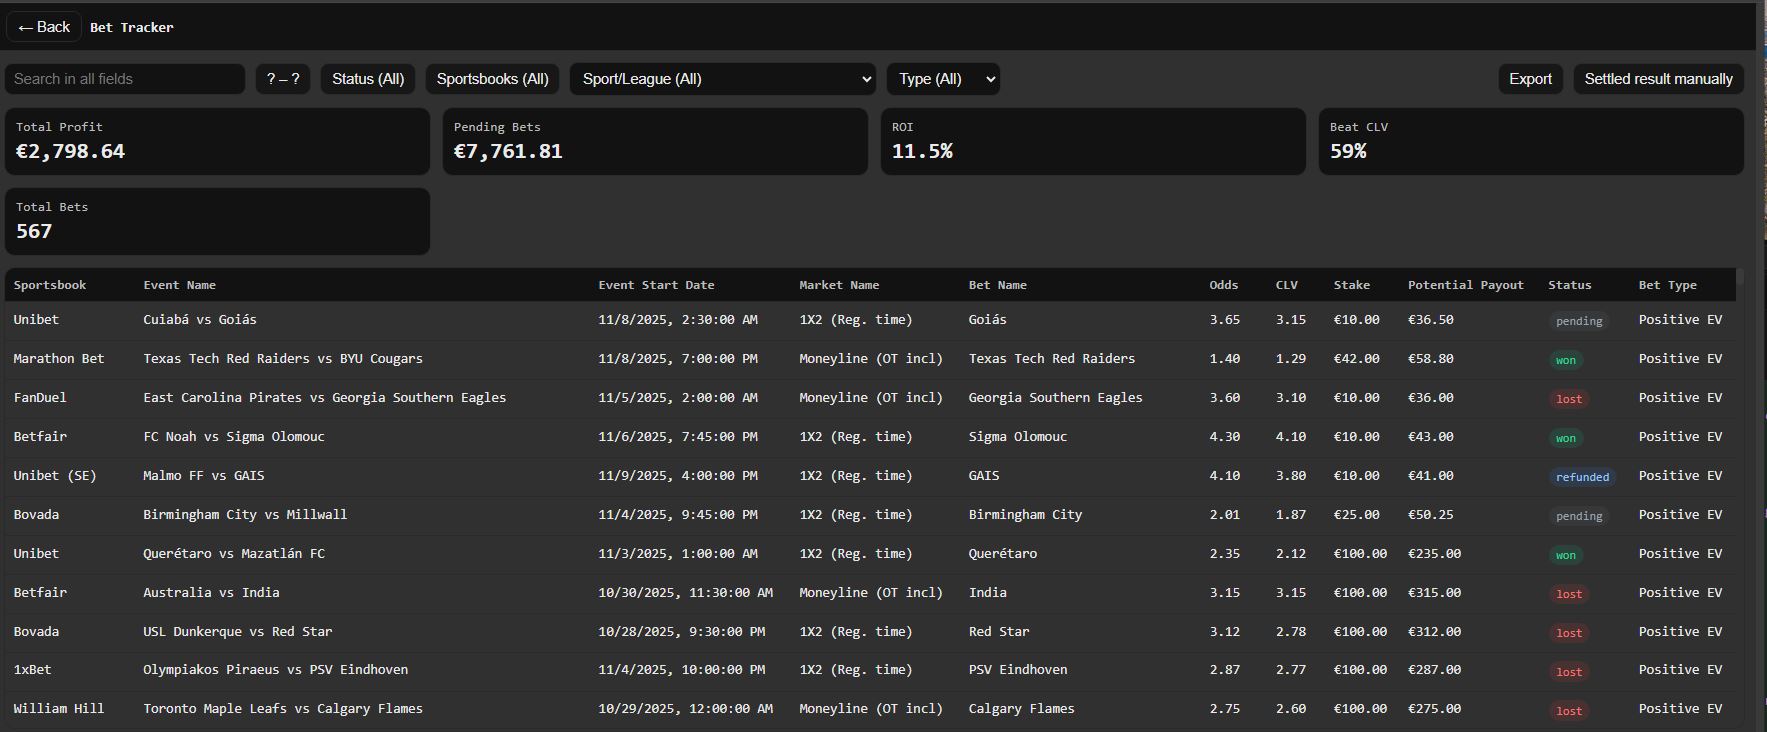Sort by Event Start Date header
1767x732 pixels.
656,285
